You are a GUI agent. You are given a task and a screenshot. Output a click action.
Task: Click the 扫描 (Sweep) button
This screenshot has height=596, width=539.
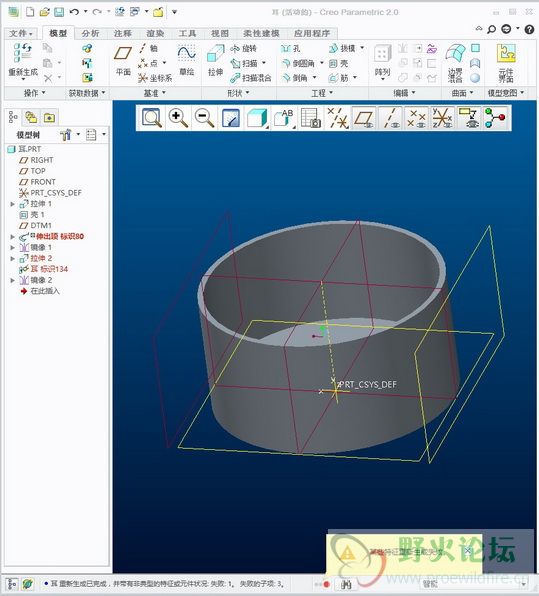[244, 63]
